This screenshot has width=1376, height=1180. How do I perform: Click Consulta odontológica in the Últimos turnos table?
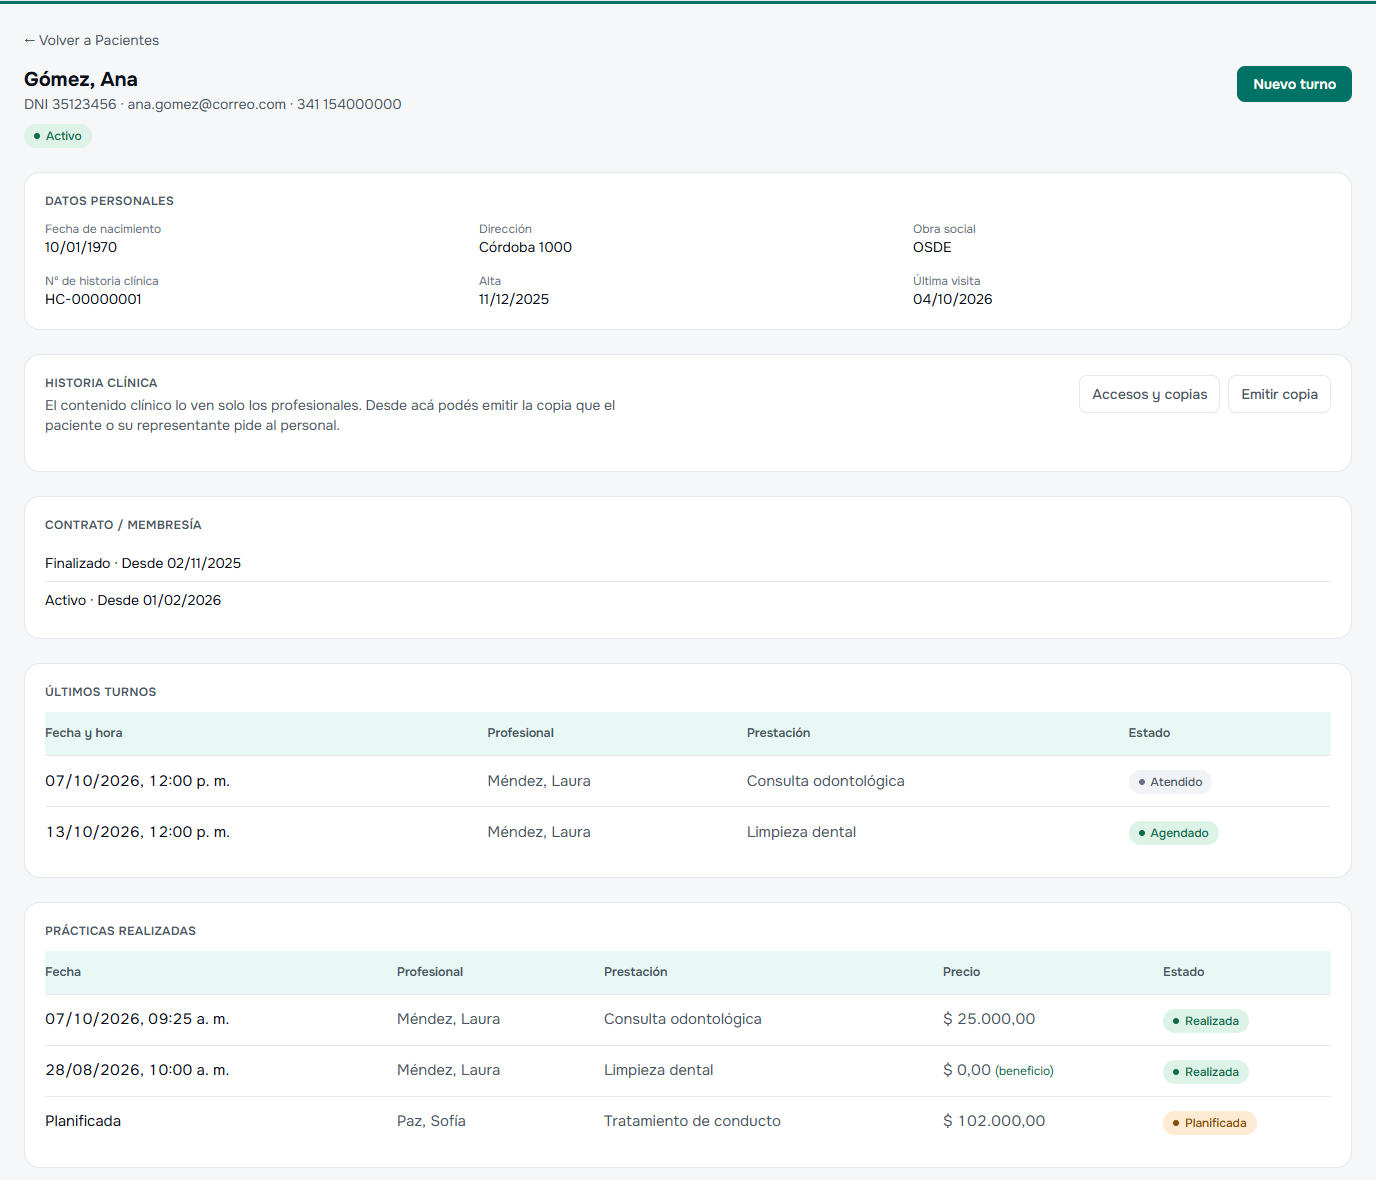coord(825,781)
